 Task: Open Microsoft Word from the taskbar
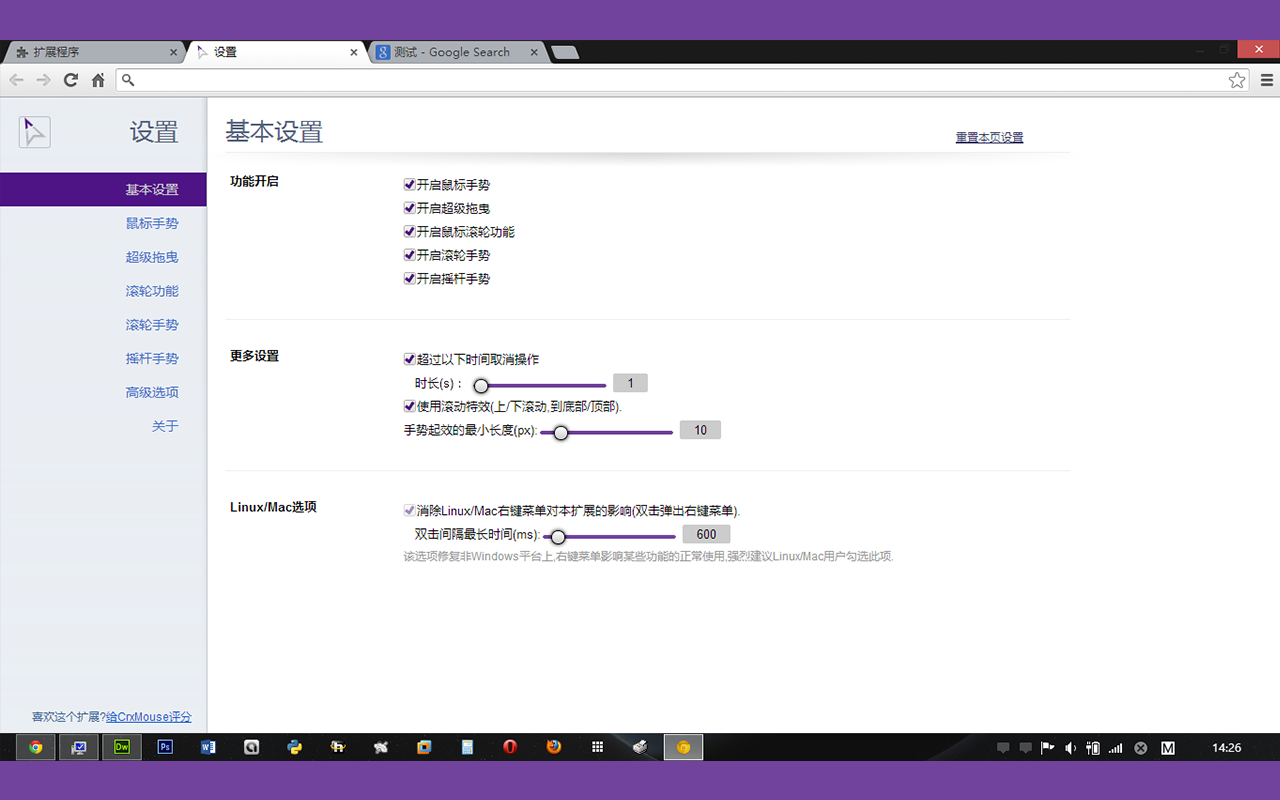pyautogui.click(x=208, y=746)
